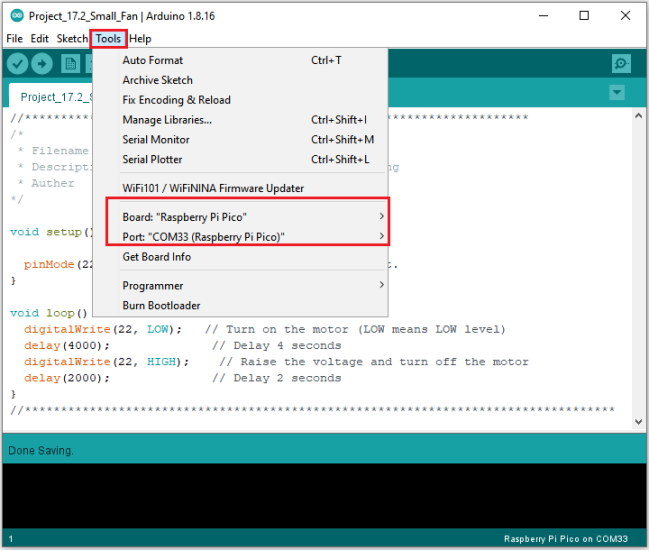Click the delay(4000); code line
650x551 pixels.
(67, 345)
